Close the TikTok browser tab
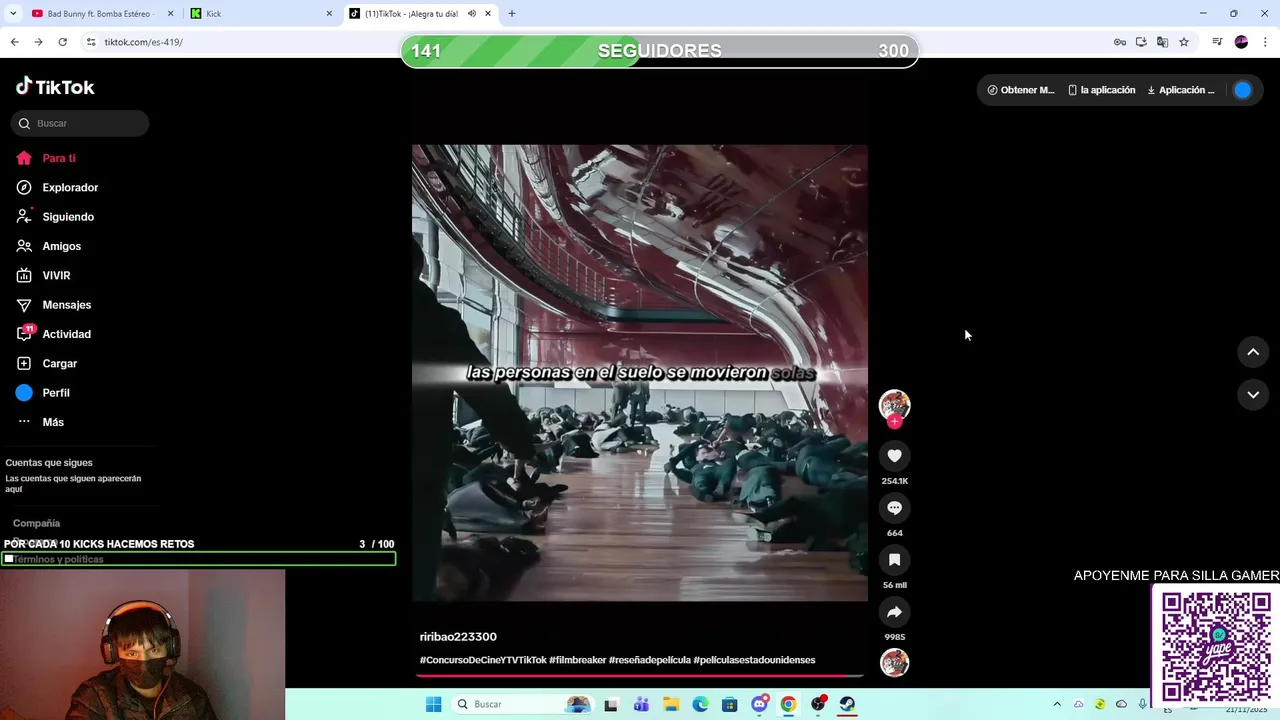Screen dimensions: 1280x720 [488, 14]
